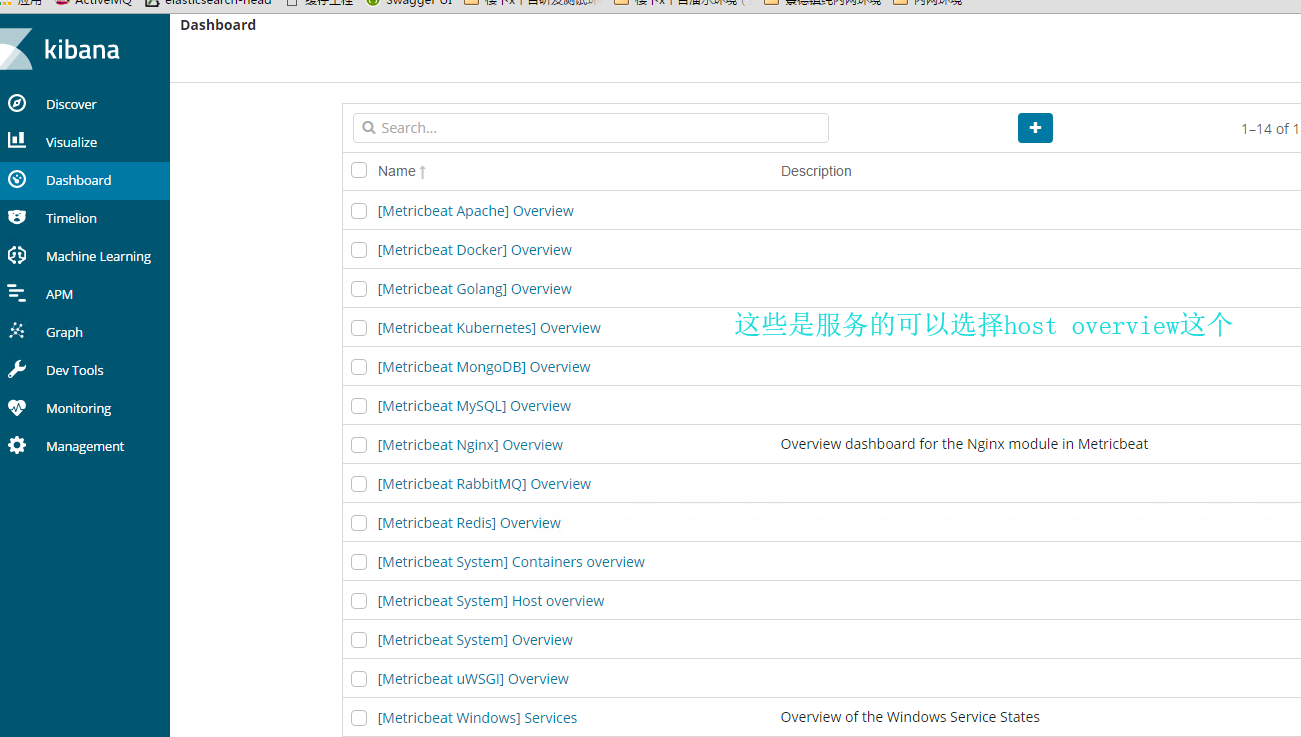This screenshot has height=737, width=1301.
Task: Click the Management gear icon
Action: pos(17,445)
